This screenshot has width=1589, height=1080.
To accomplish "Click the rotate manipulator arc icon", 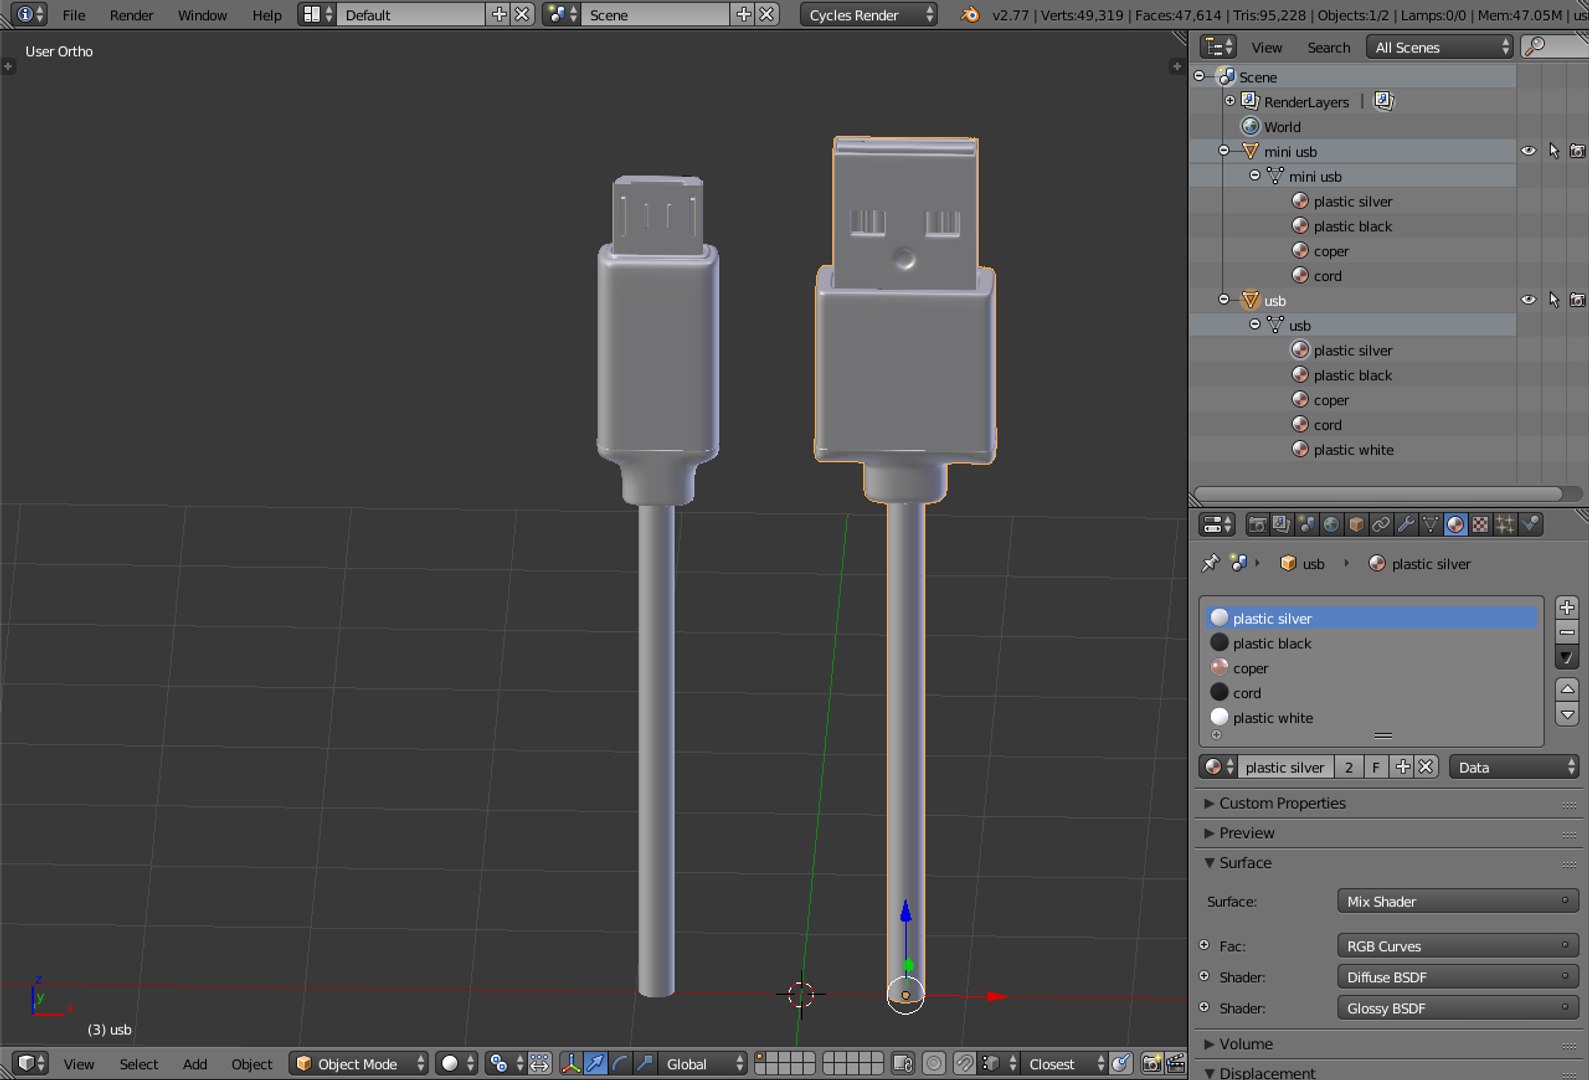I will coord(620,1063).
